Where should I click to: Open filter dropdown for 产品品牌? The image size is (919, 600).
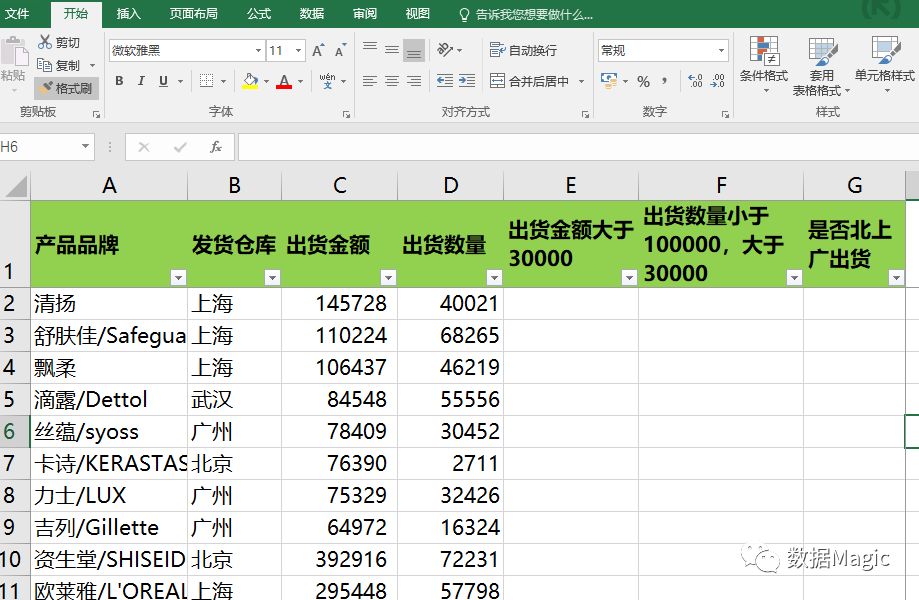point(178,277)
